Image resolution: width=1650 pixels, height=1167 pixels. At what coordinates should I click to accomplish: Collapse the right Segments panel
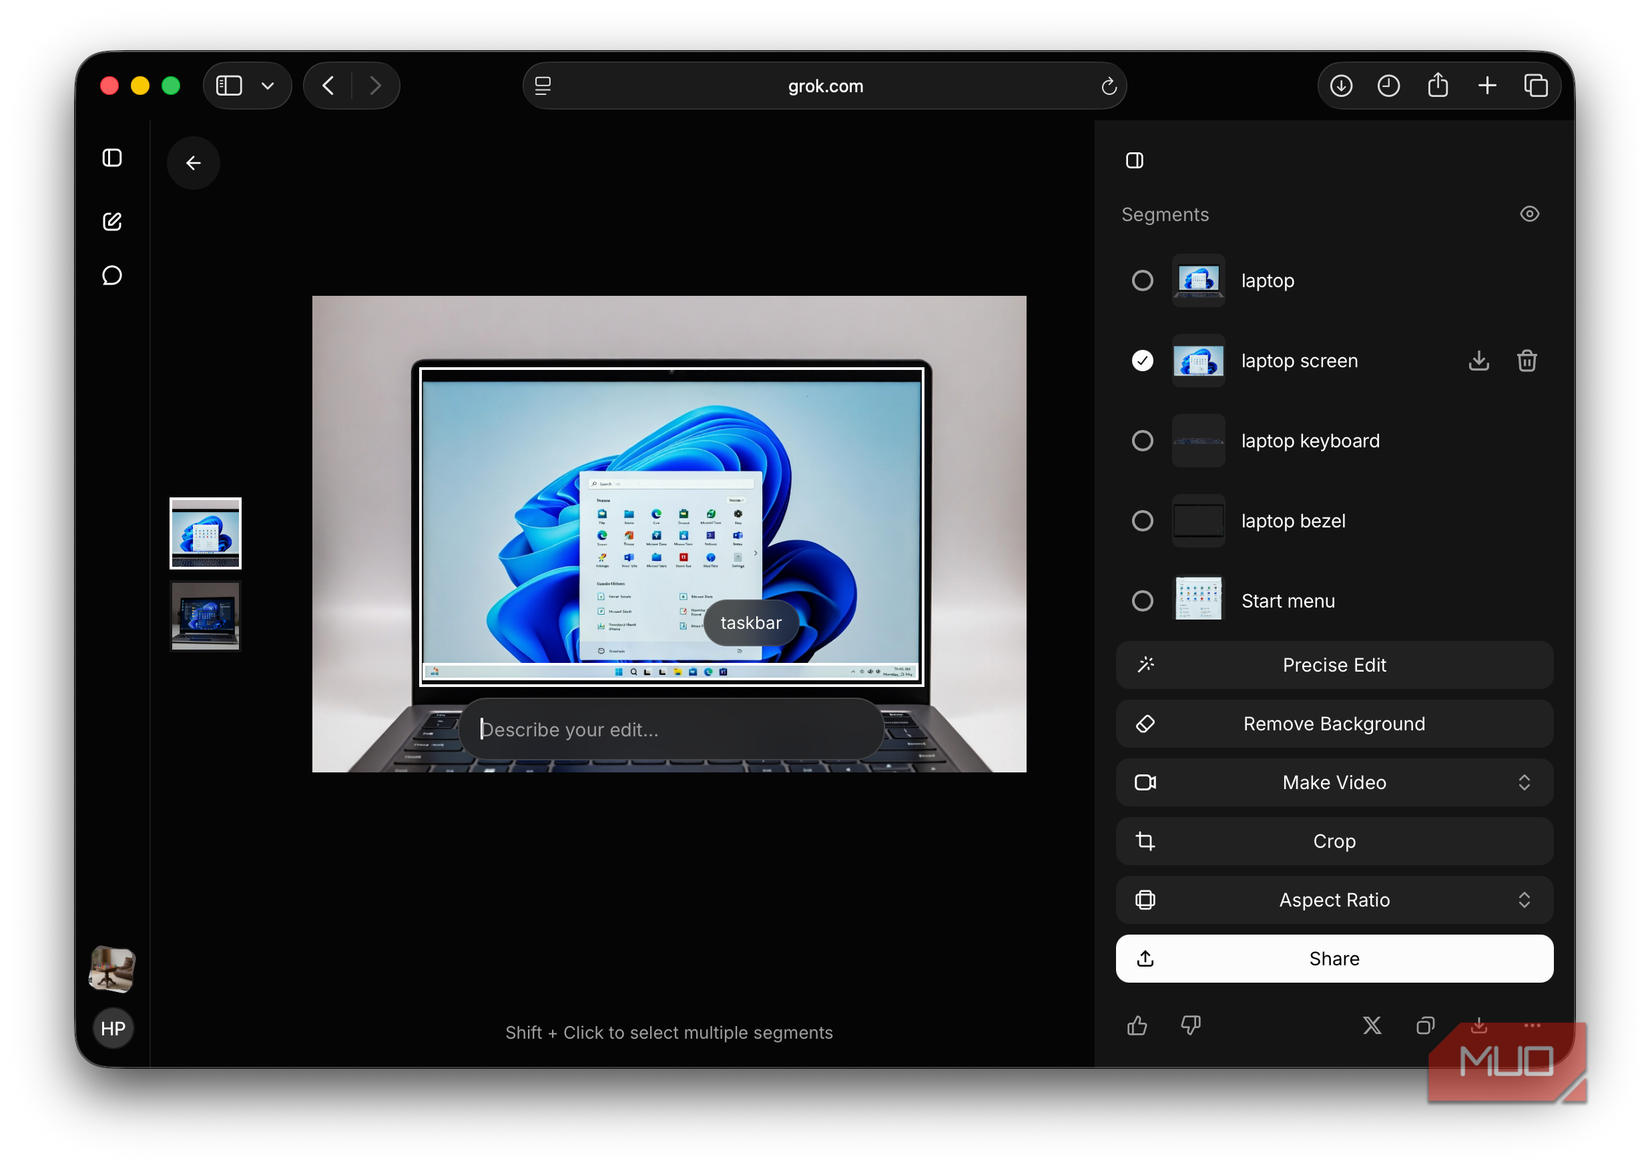[1134, 160]
